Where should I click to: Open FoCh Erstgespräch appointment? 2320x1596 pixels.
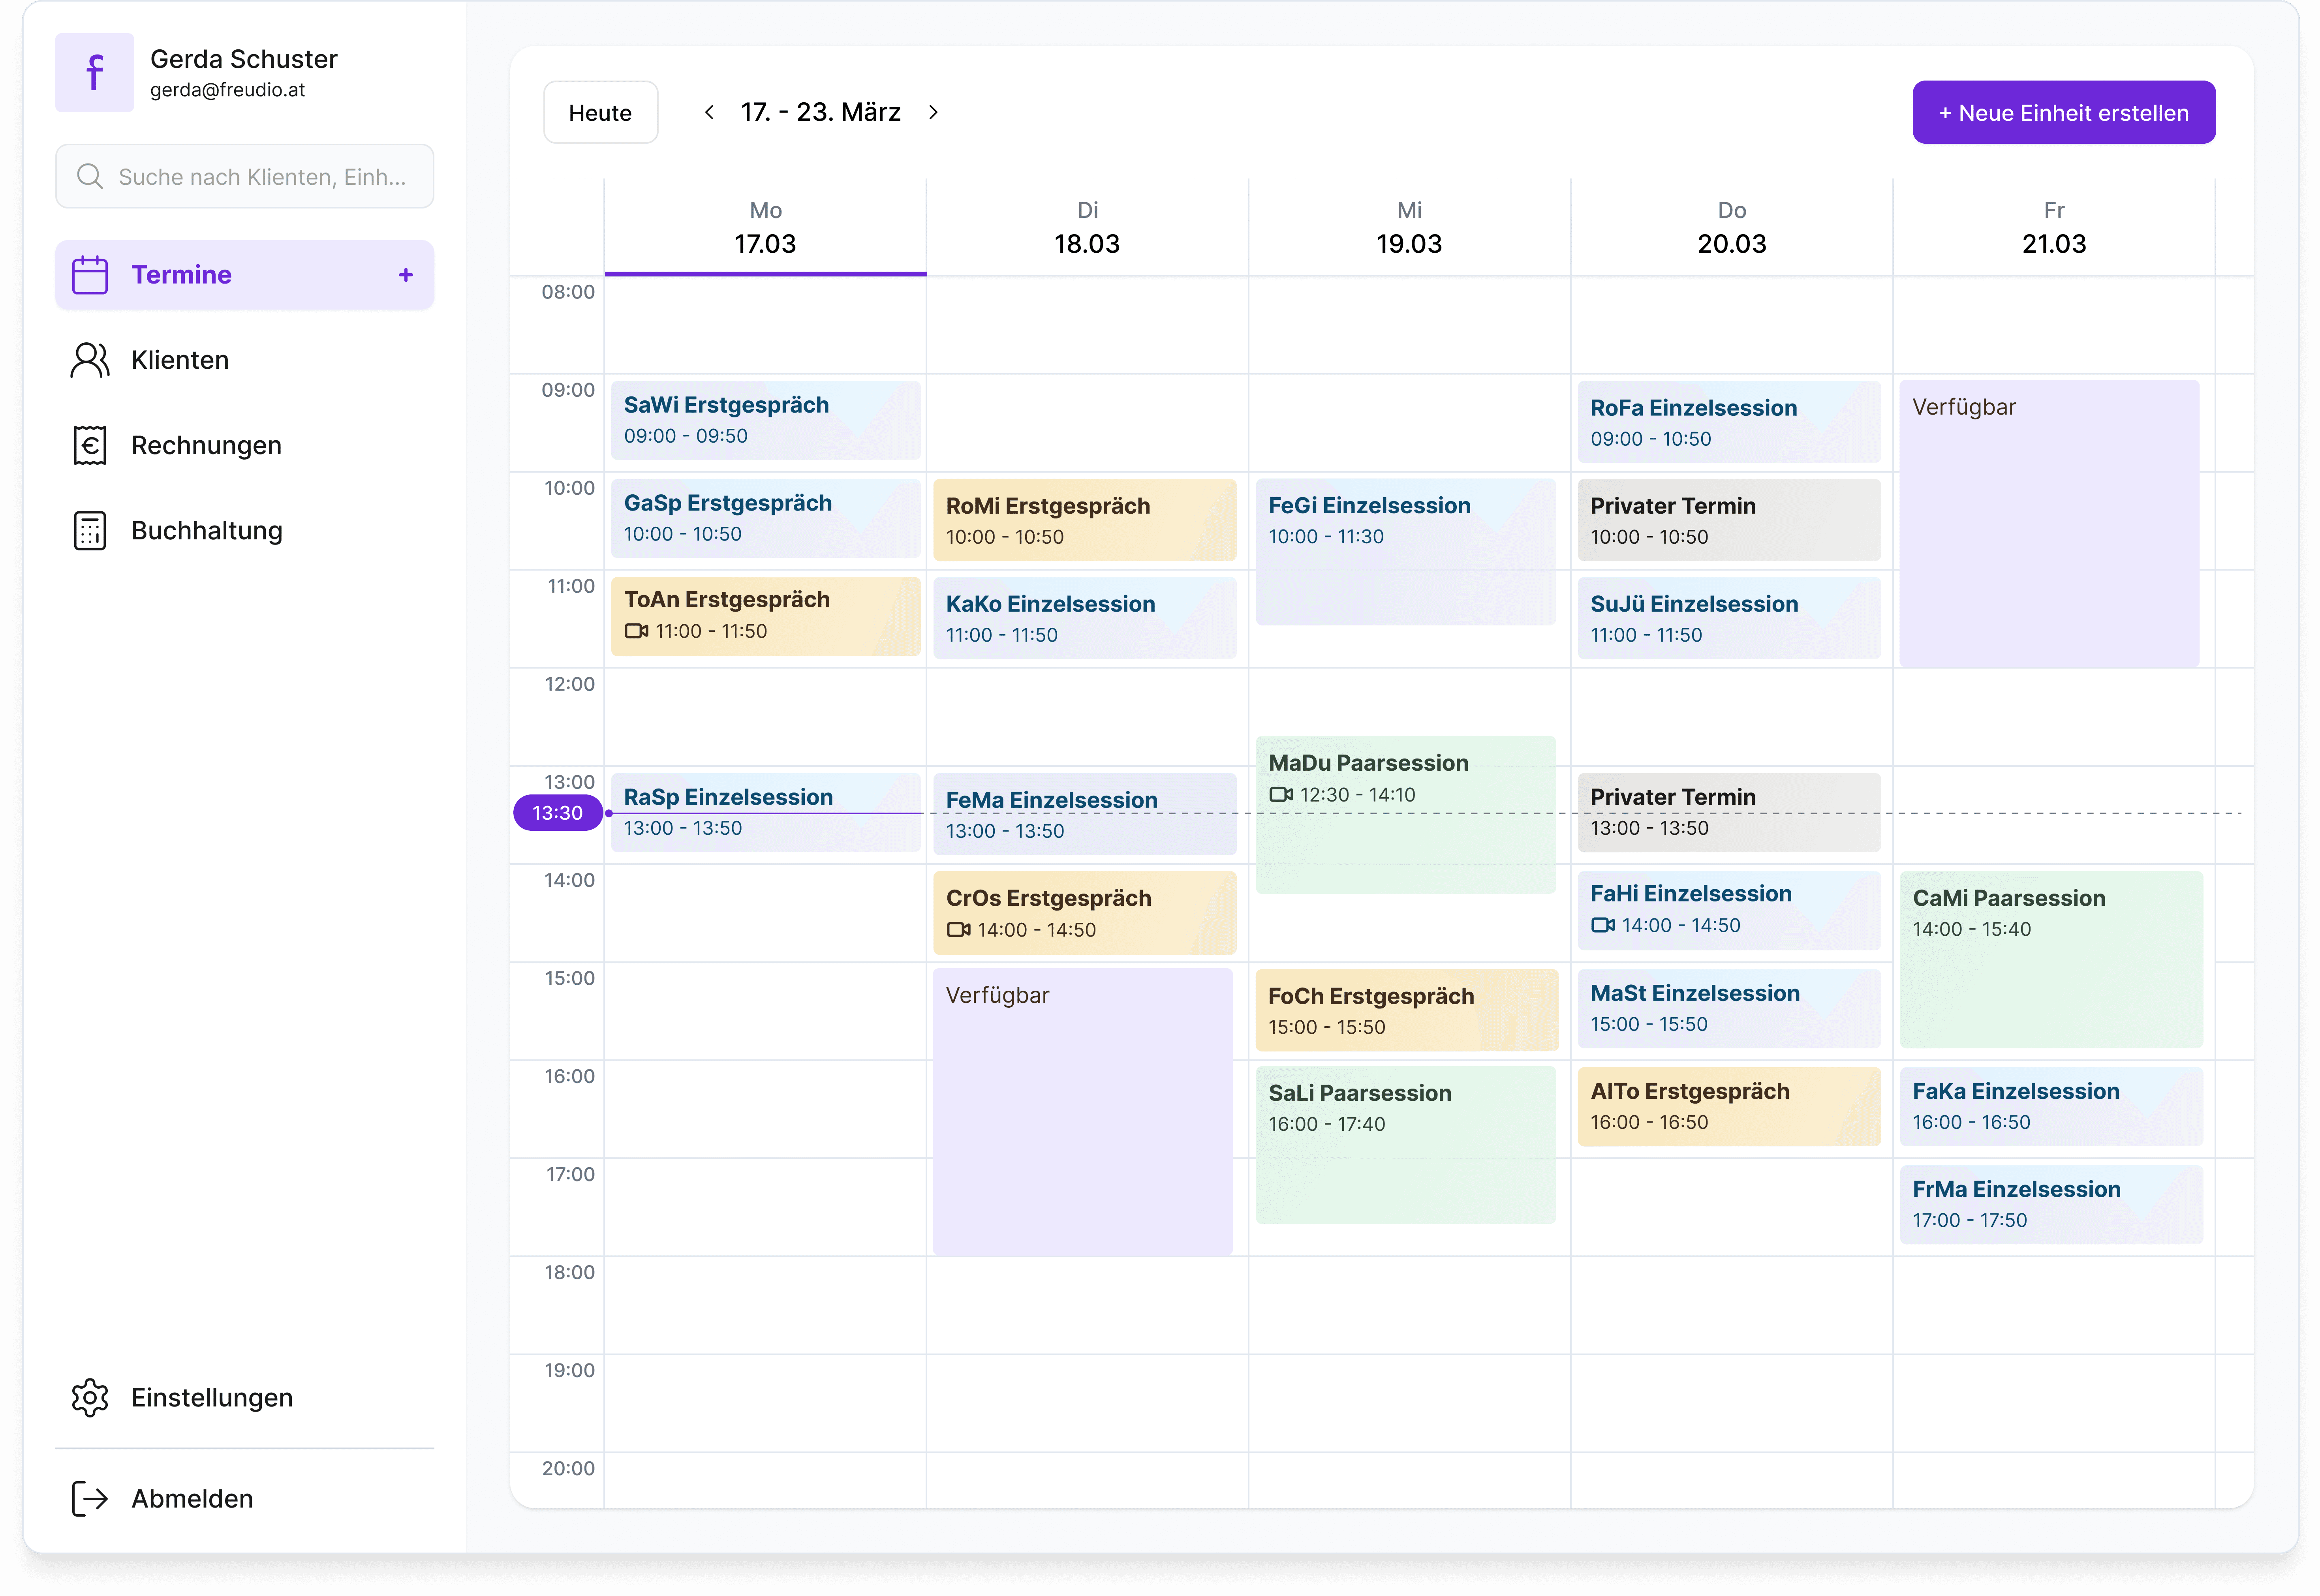[1407, 1010]
